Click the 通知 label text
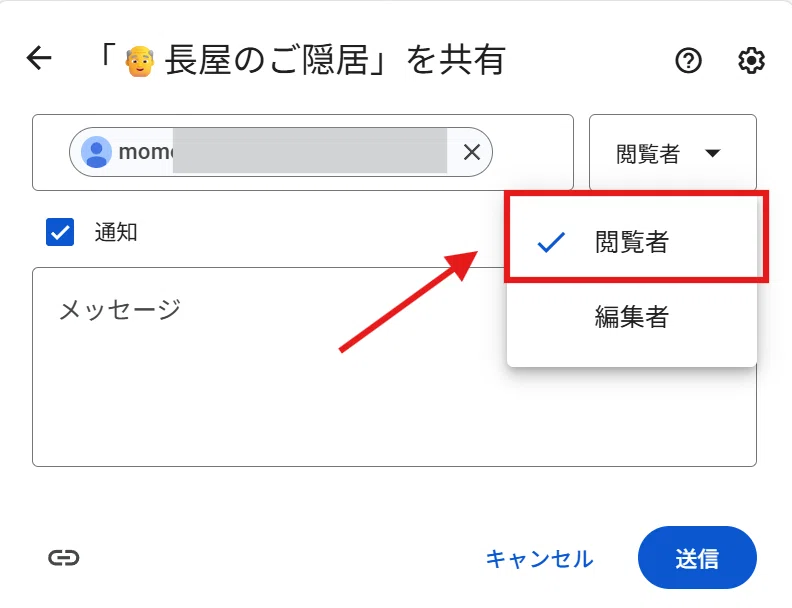The height and width of the screenshot is (608, 792). coord(116,232)
